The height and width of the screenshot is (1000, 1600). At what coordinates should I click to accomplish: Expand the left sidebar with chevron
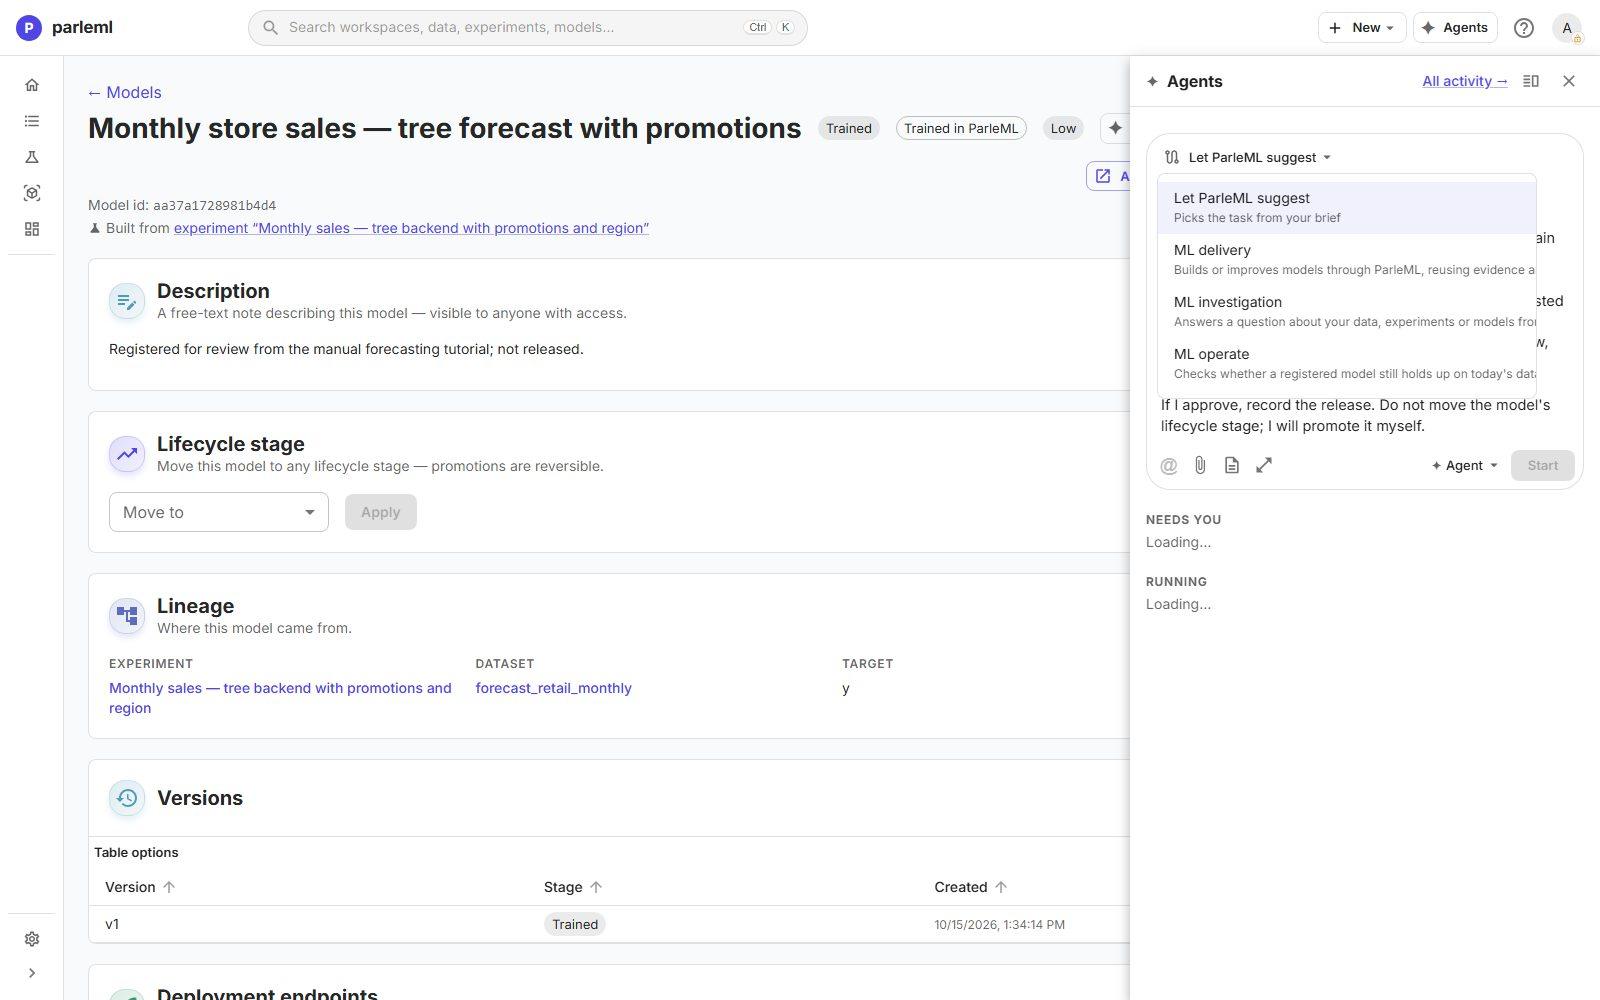[x=32, y=973]
